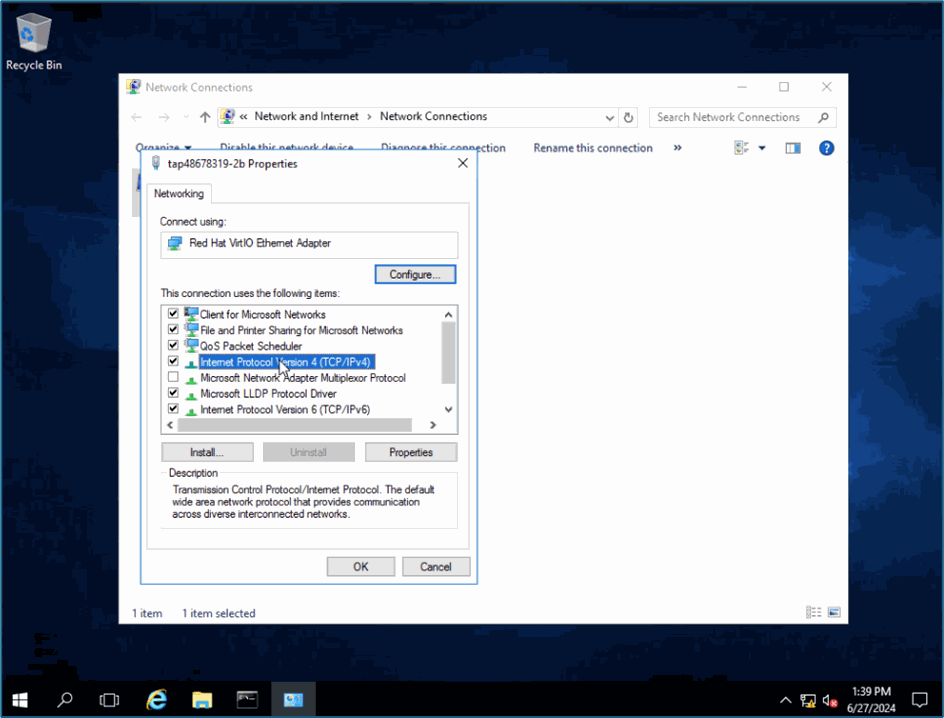
Task: Open the address bar history dropdown
Action: tap(609, 117)
